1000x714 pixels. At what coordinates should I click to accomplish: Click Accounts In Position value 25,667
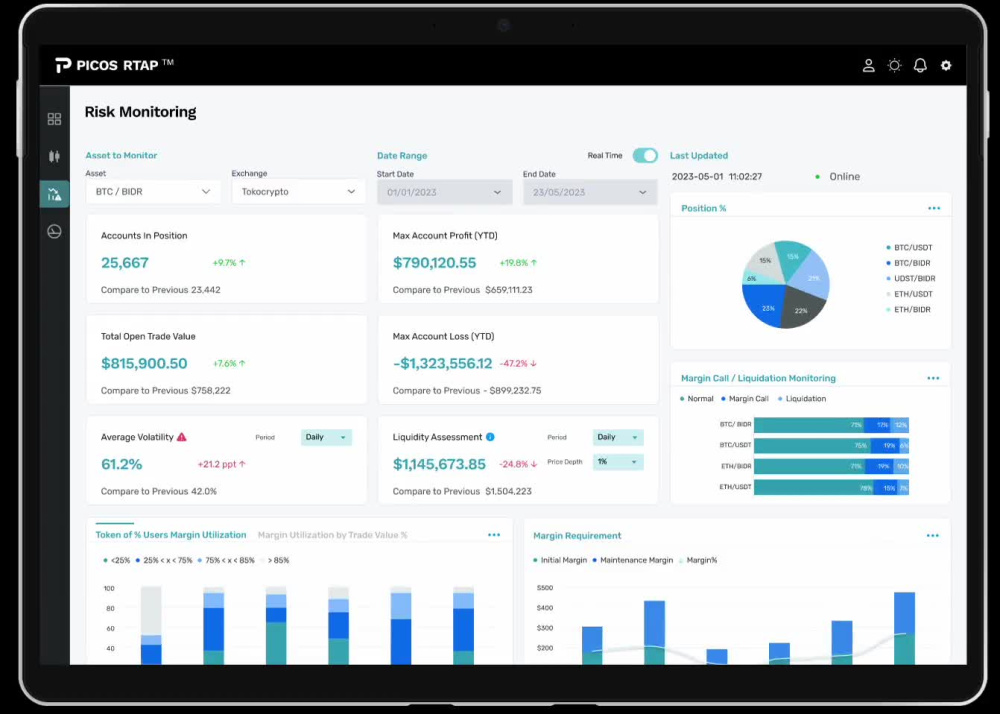[125, 263]
